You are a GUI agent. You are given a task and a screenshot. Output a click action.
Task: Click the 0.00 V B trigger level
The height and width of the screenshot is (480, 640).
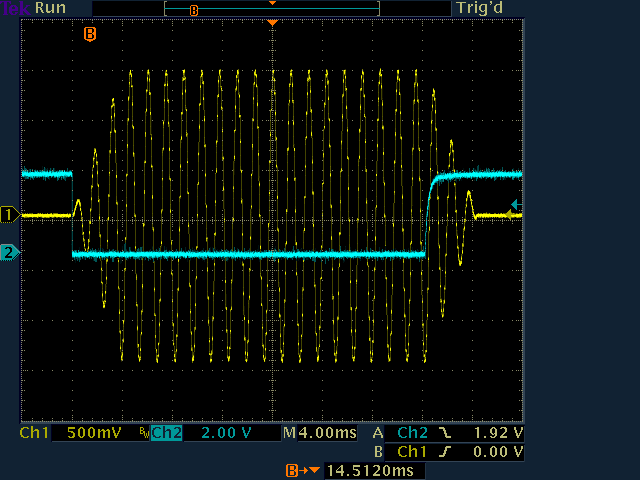pos(498,452)
